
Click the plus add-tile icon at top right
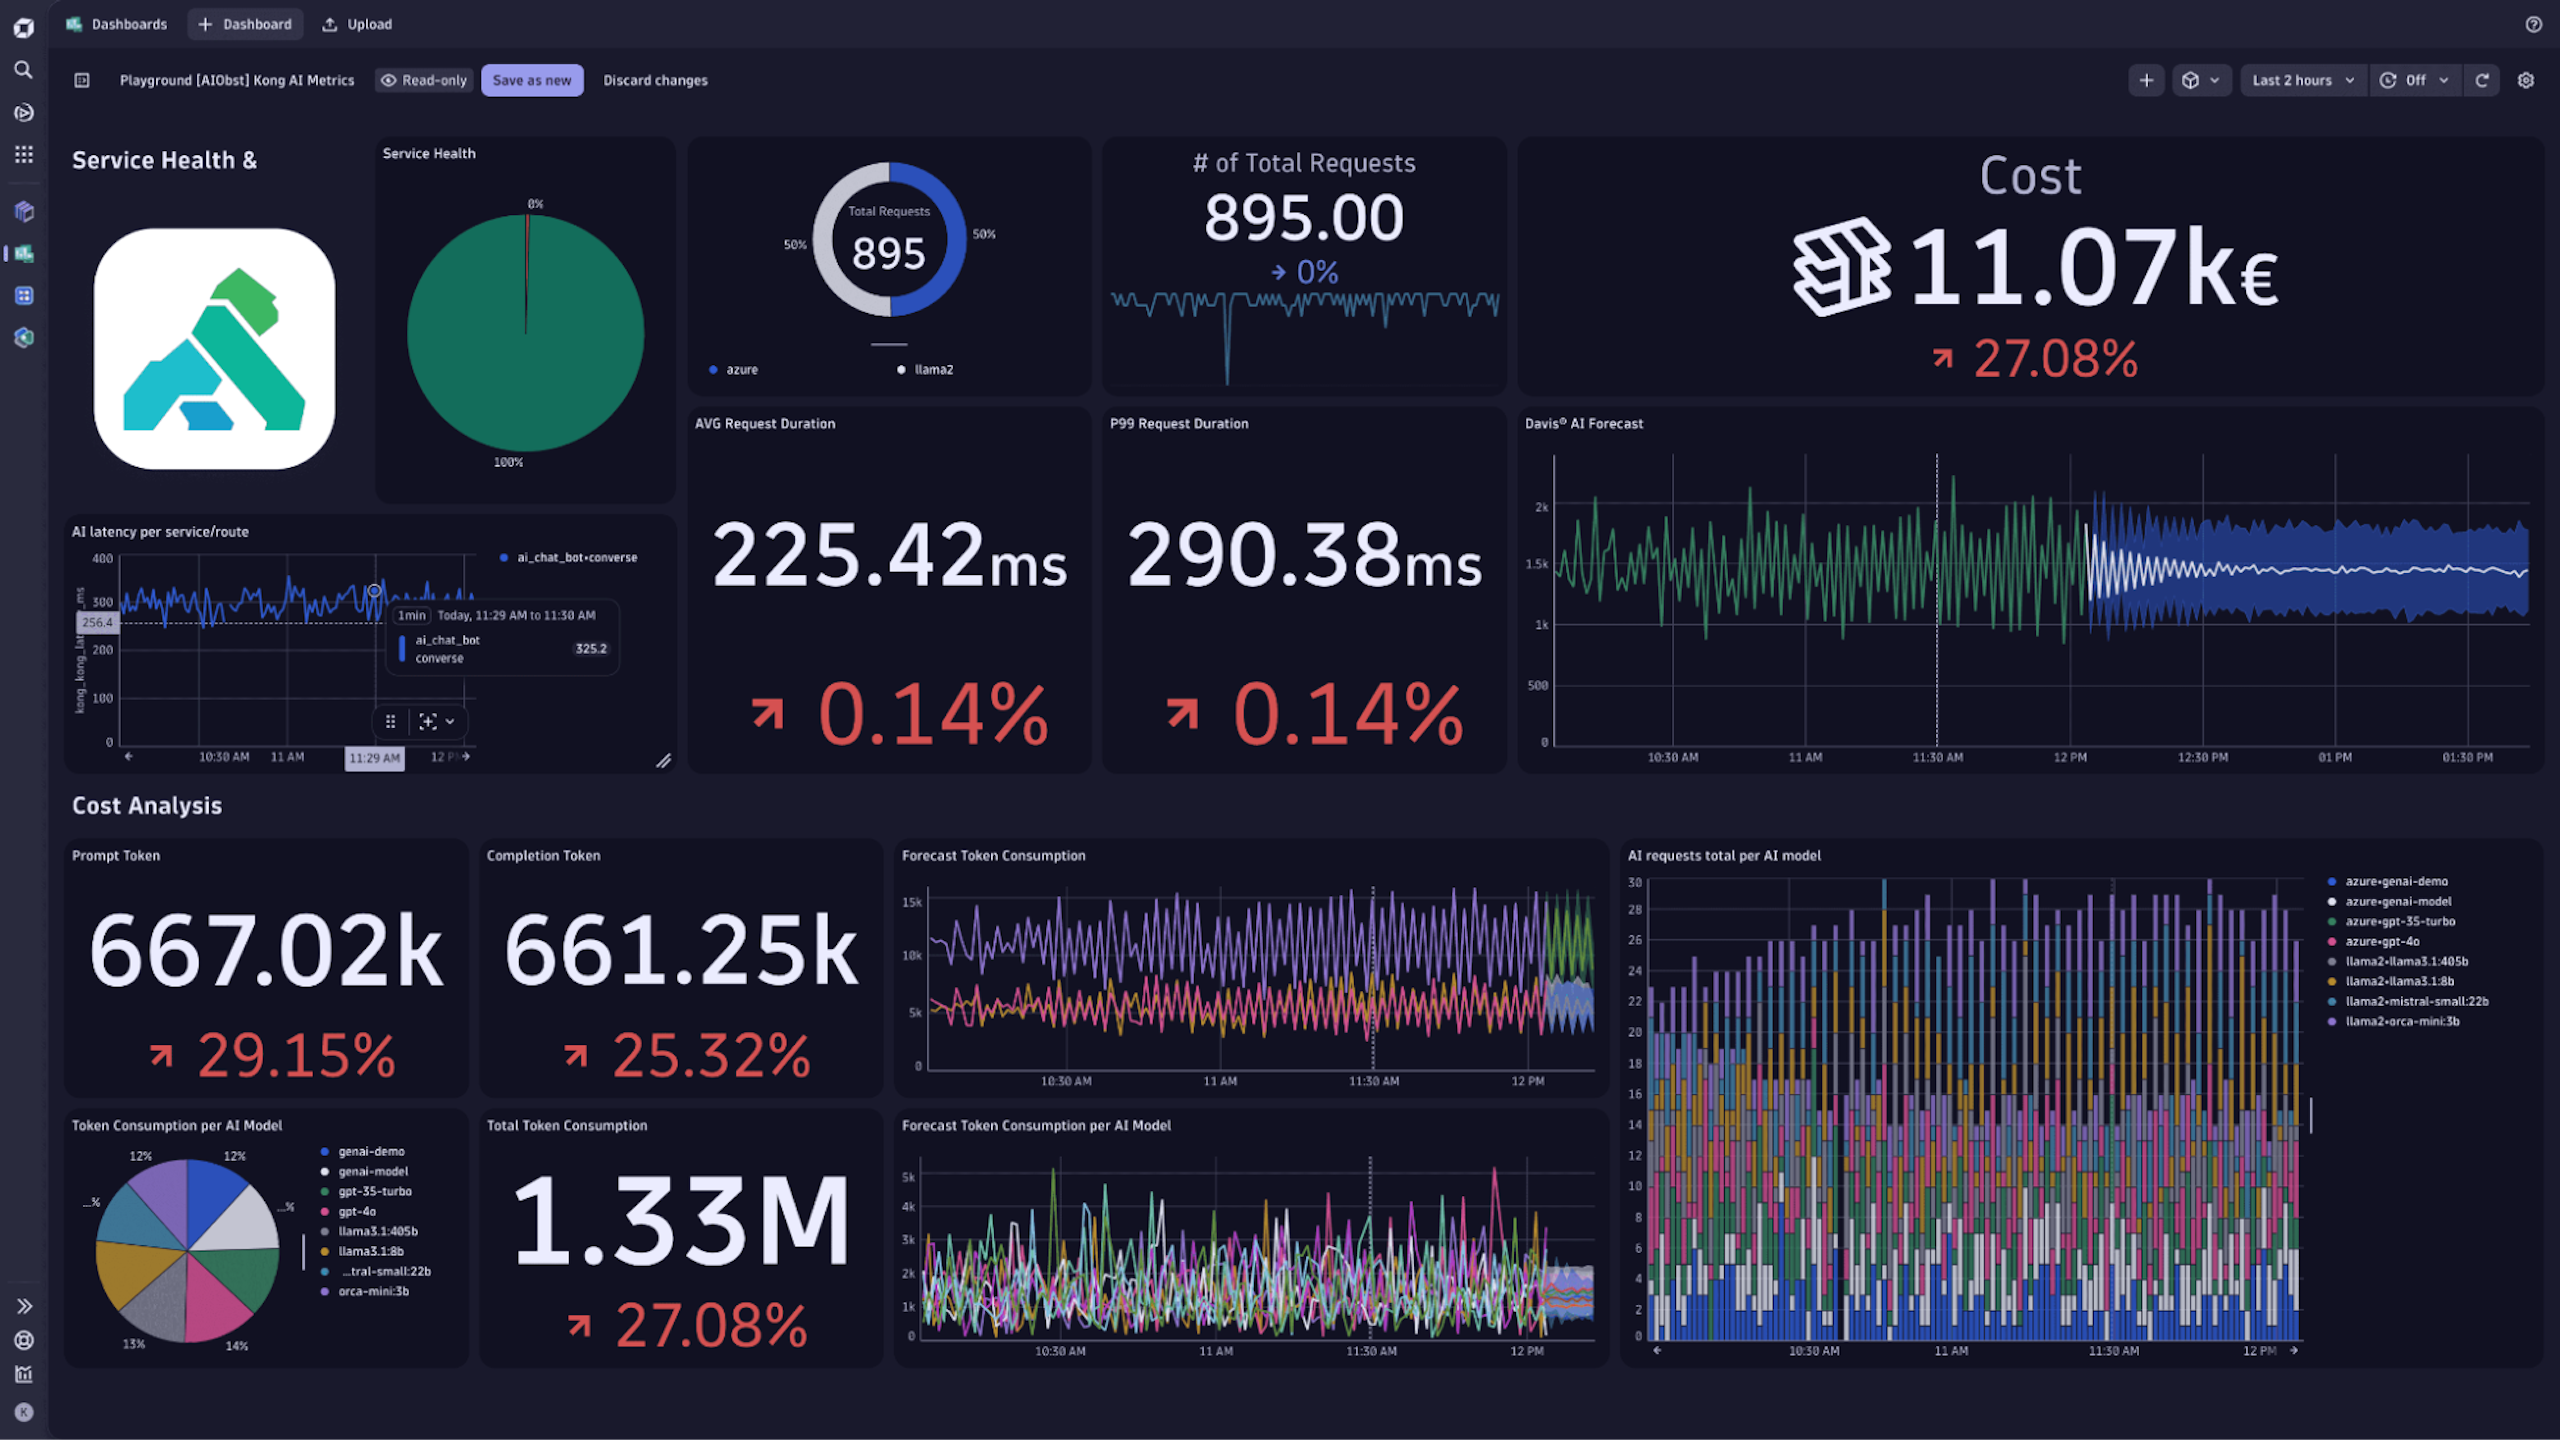coord(2146,80)
